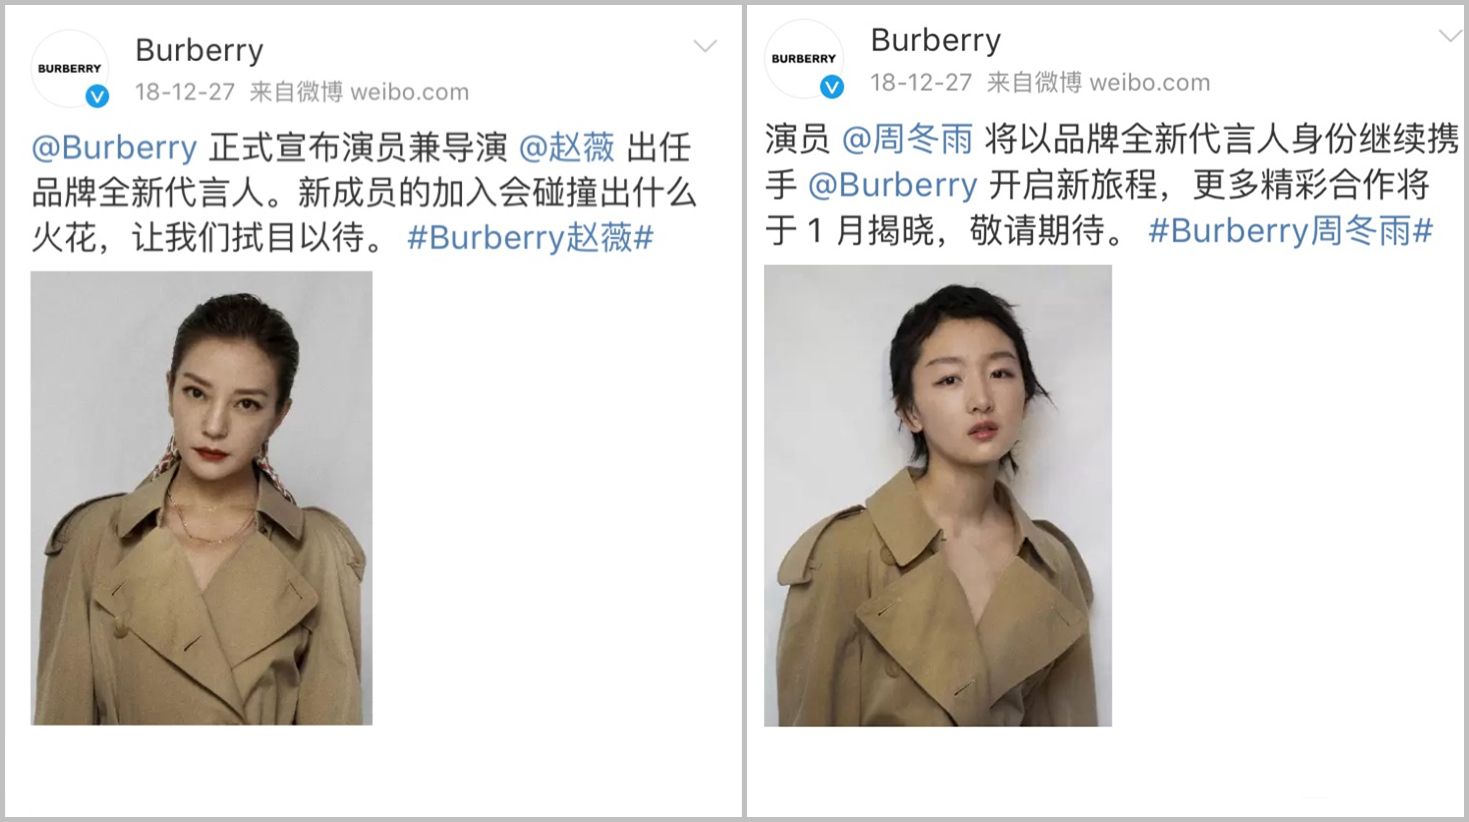This screenshot has width=1469, height=822.
Task: Follow the @周冬雨 mention link
Action: click(907, 139)
